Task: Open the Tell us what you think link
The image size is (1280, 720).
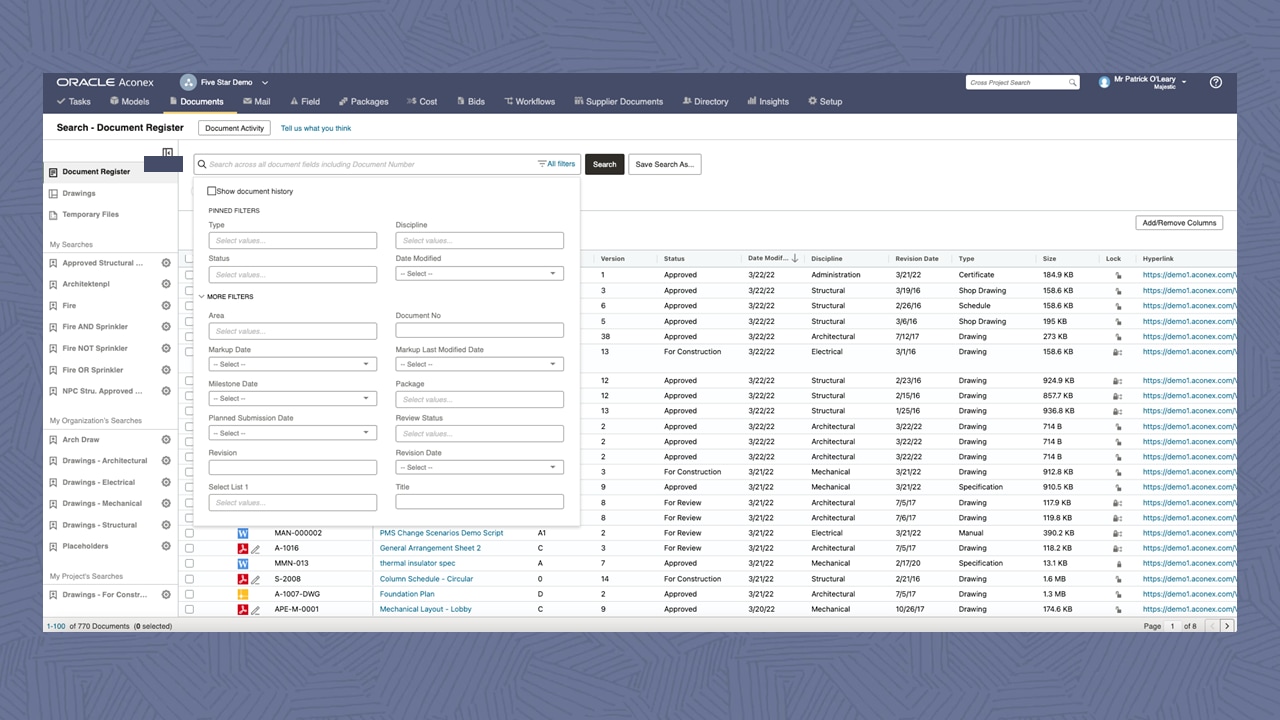Action: pyautogui.click(x=316, y=128)
